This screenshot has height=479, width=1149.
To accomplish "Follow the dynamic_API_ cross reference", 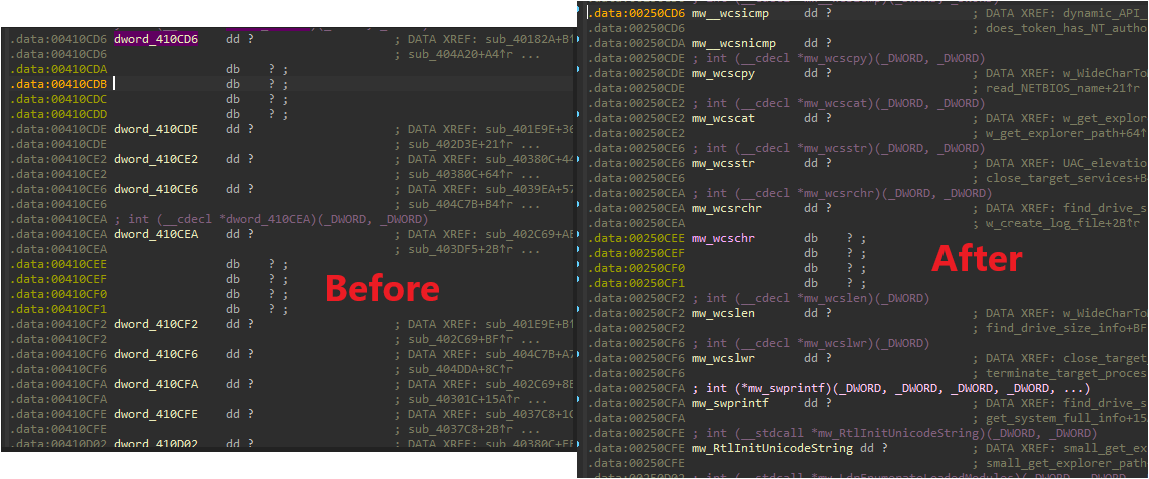I will click(1106, 13).
